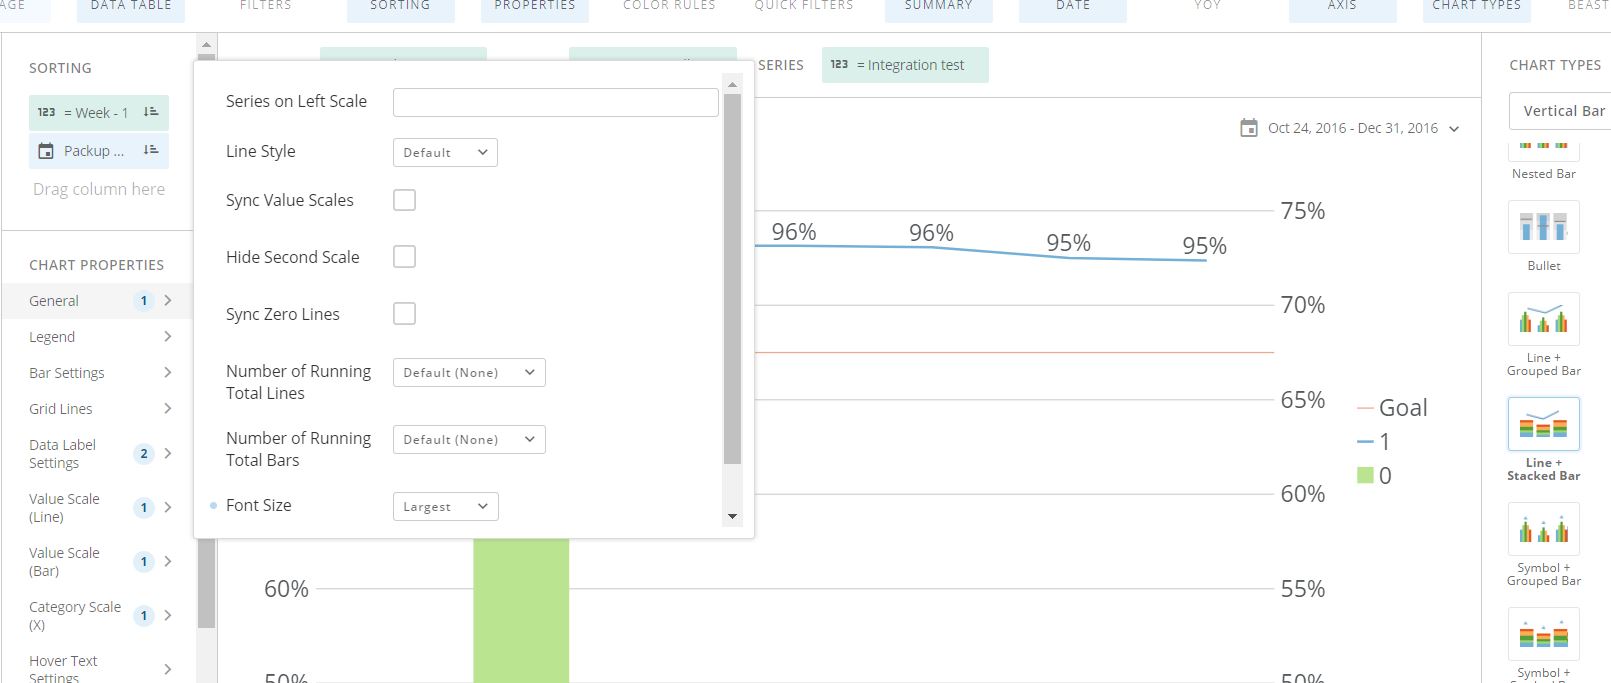
Task: Select Line + Stacked Bar chart icon
Action: (x=1543, y=424)
